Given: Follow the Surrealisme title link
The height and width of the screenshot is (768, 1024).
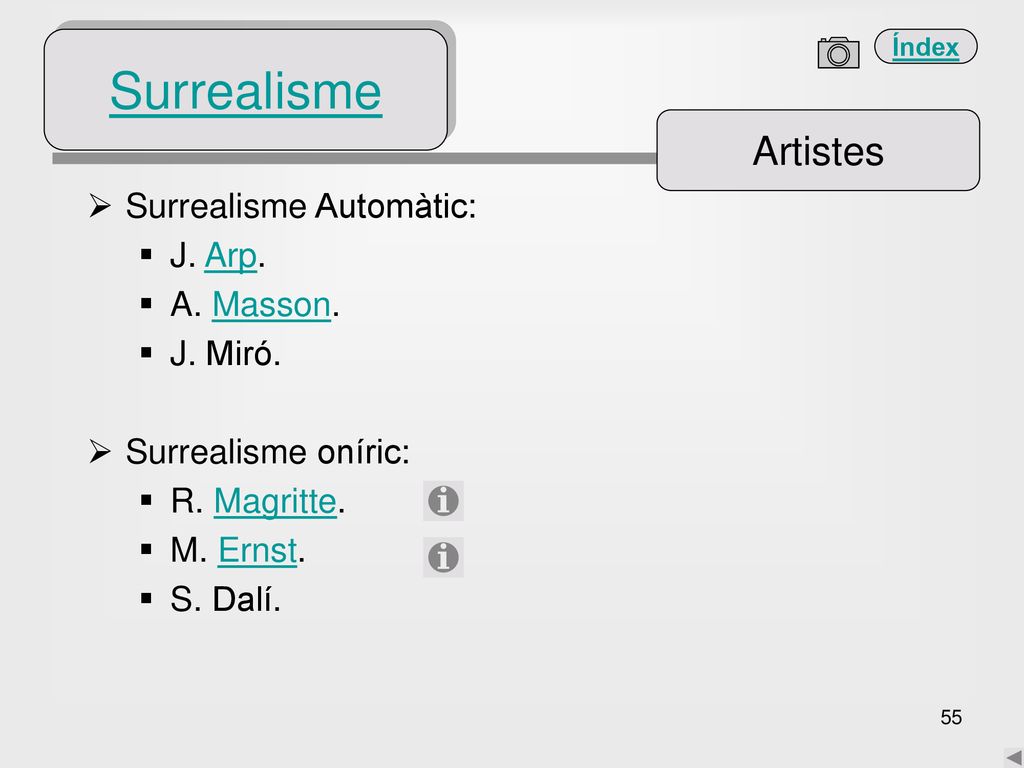Looking at the screenshot, I should pyautogui.click(x=246, y=91).
